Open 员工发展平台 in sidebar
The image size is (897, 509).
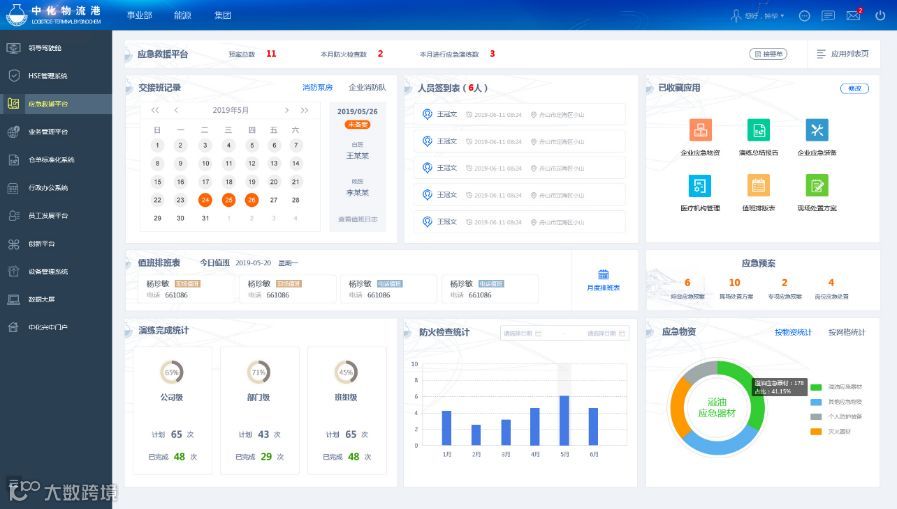(48, 216)
